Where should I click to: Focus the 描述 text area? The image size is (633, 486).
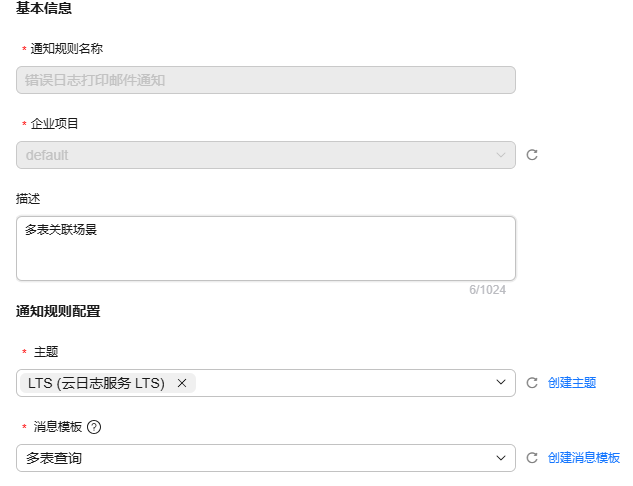click(x=266, y=248)
